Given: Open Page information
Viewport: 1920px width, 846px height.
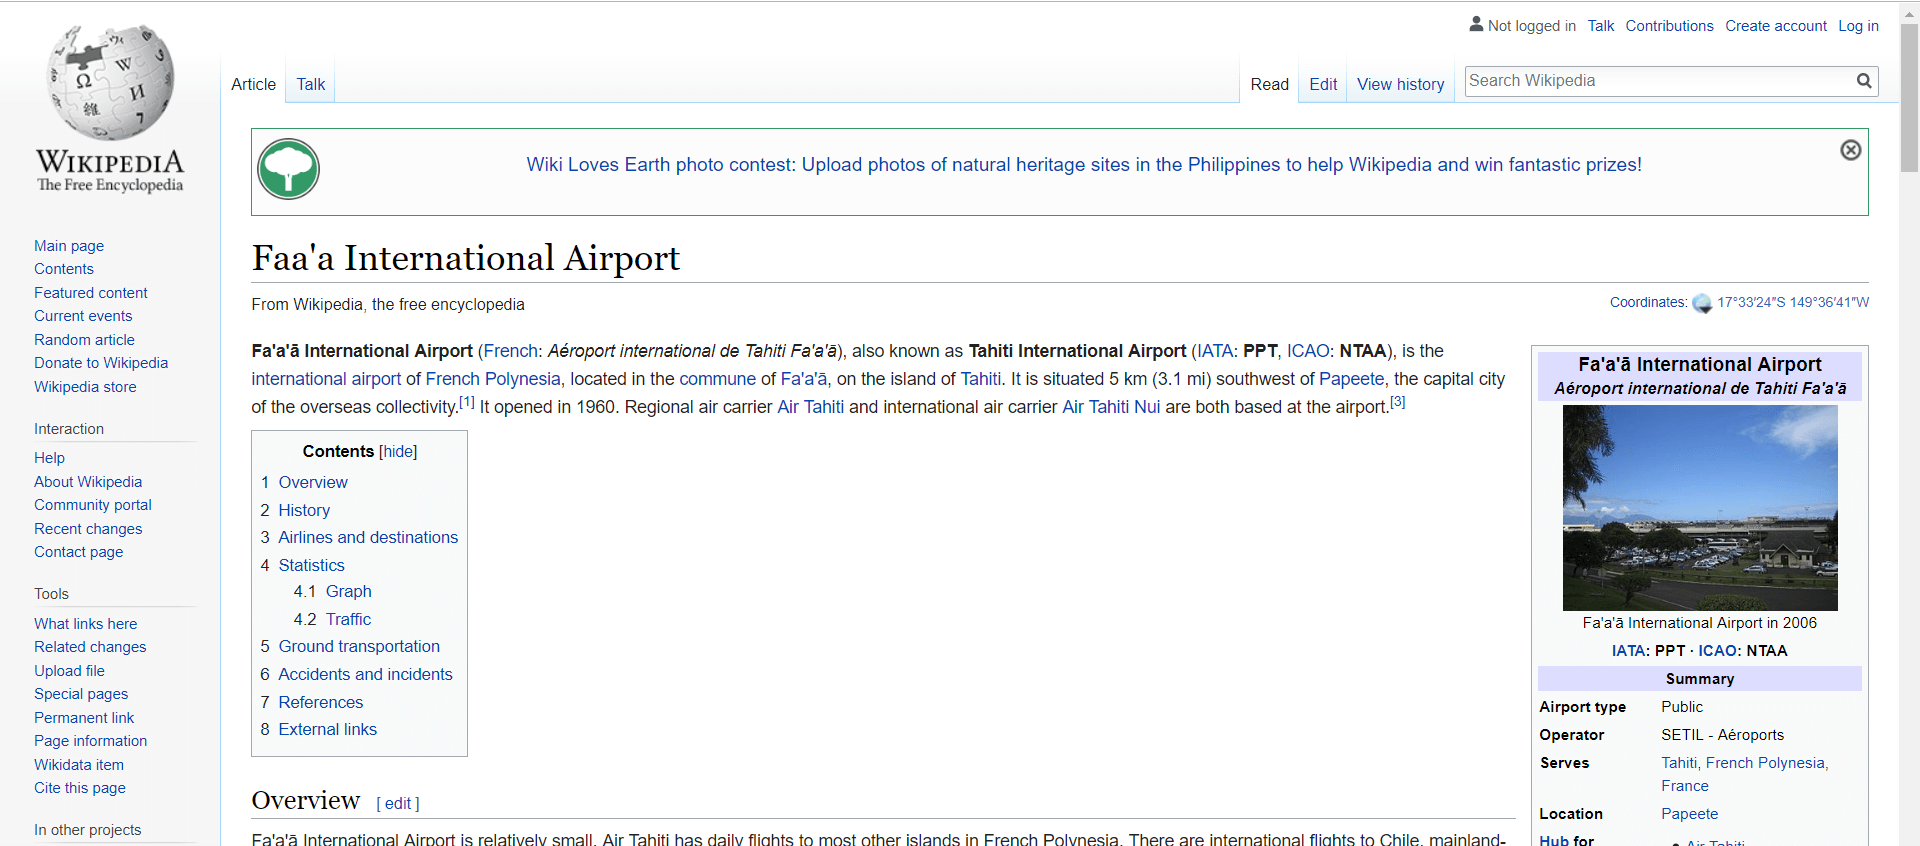Looking at the screenshot, I should tap(90, 741).
